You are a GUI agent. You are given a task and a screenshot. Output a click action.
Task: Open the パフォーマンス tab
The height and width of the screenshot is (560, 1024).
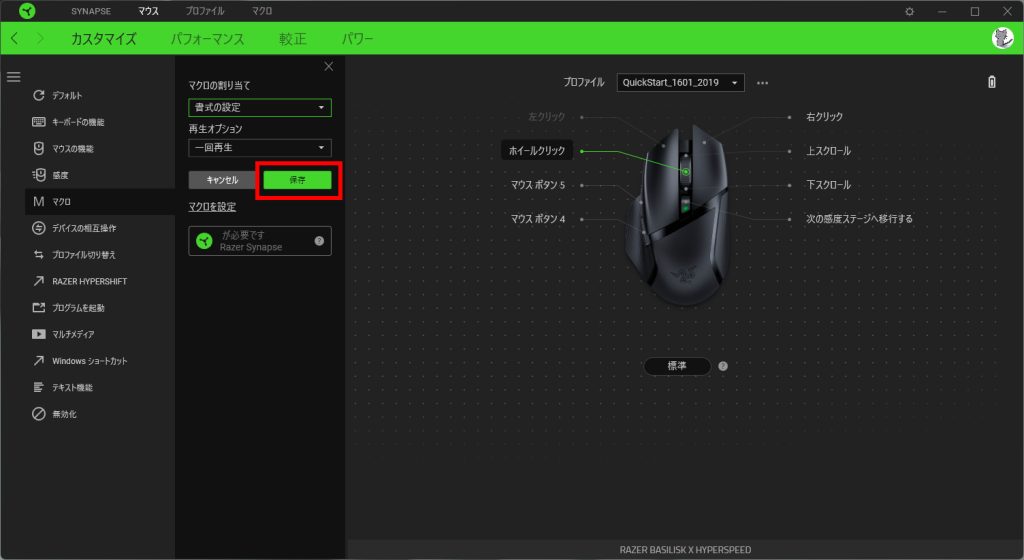pyautogui.click(x=208, y=39)
